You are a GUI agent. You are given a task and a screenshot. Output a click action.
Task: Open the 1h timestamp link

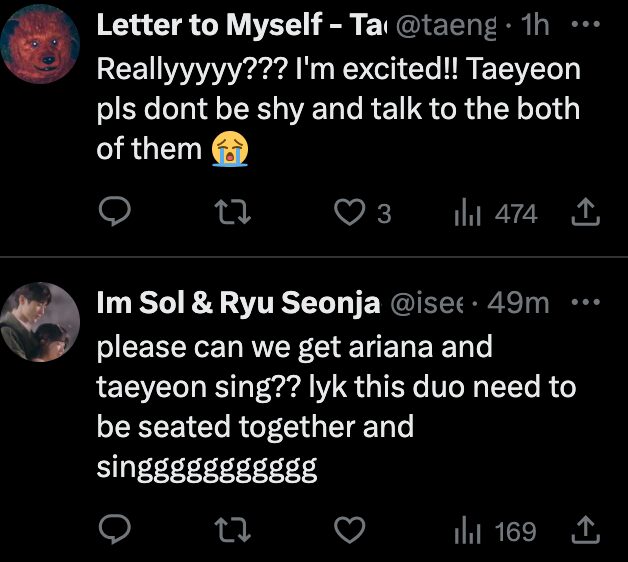pyautogui.click(x=536, y=27)
